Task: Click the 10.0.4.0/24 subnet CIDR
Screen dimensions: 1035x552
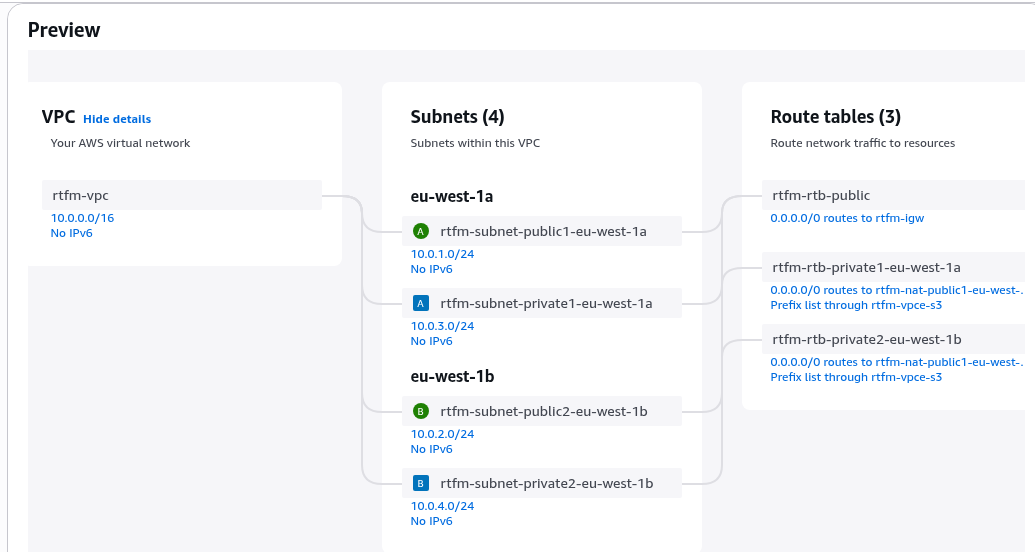Action: [x=442, y=506]
